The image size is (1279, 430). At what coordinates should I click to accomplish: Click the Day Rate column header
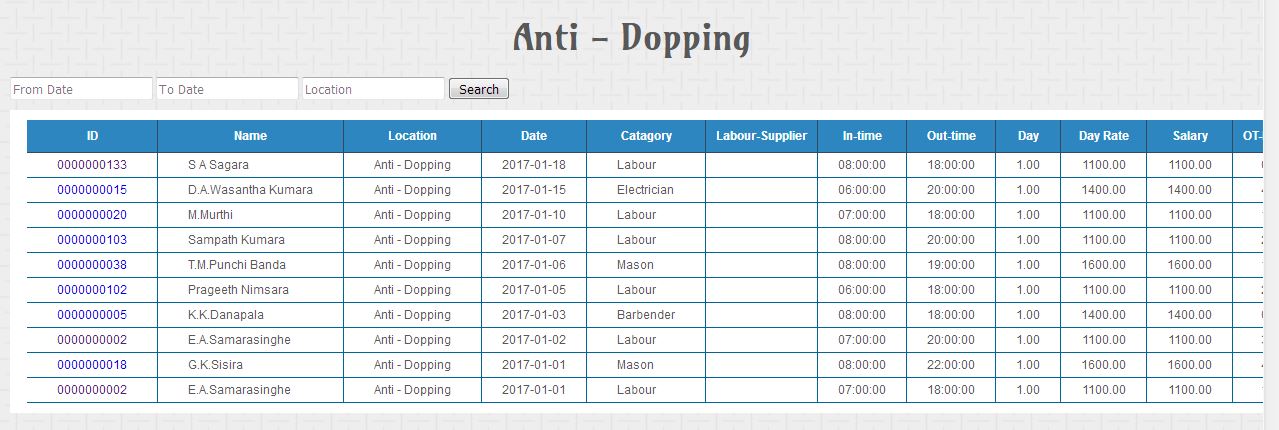coord(1103,136)
